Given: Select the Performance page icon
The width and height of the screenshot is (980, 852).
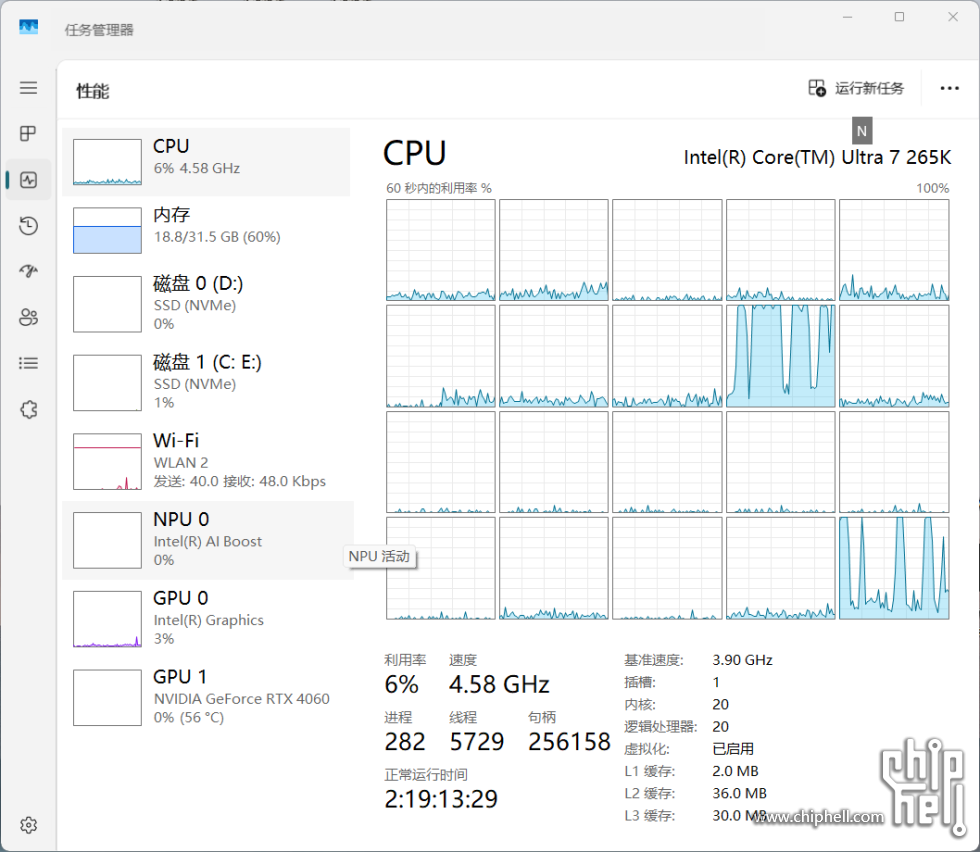Looking at the screenshot, I should [28, 180].
